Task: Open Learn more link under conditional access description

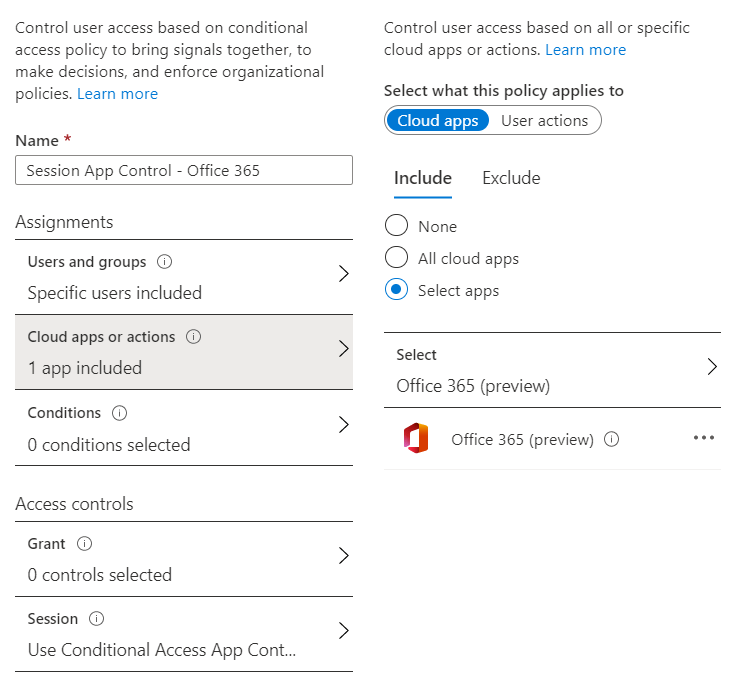Action: 117,94
